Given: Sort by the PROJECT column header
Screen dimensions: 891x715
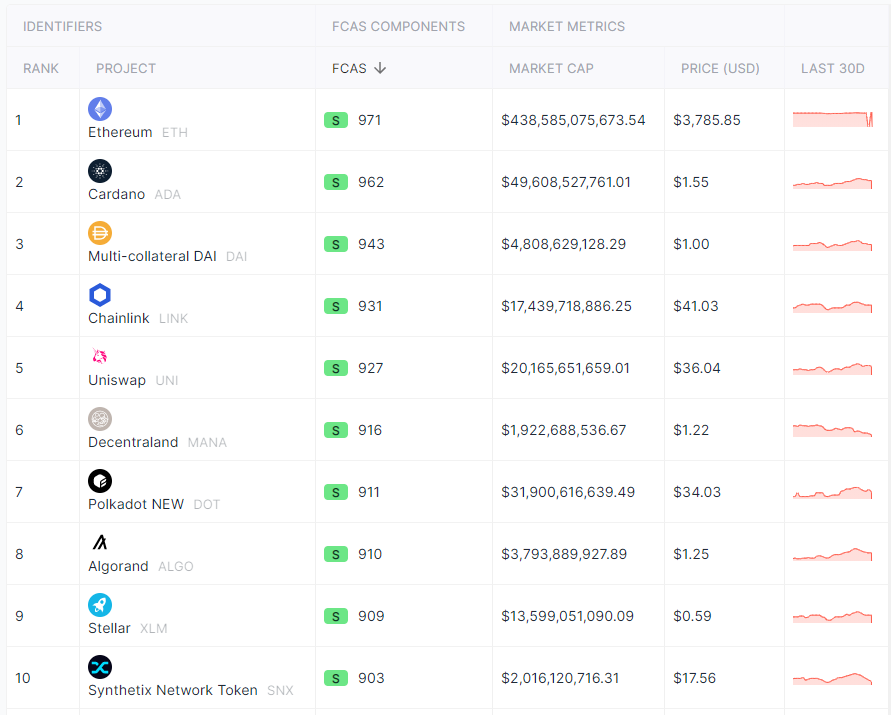Looking at the screenshot, I should pos(126,68).
